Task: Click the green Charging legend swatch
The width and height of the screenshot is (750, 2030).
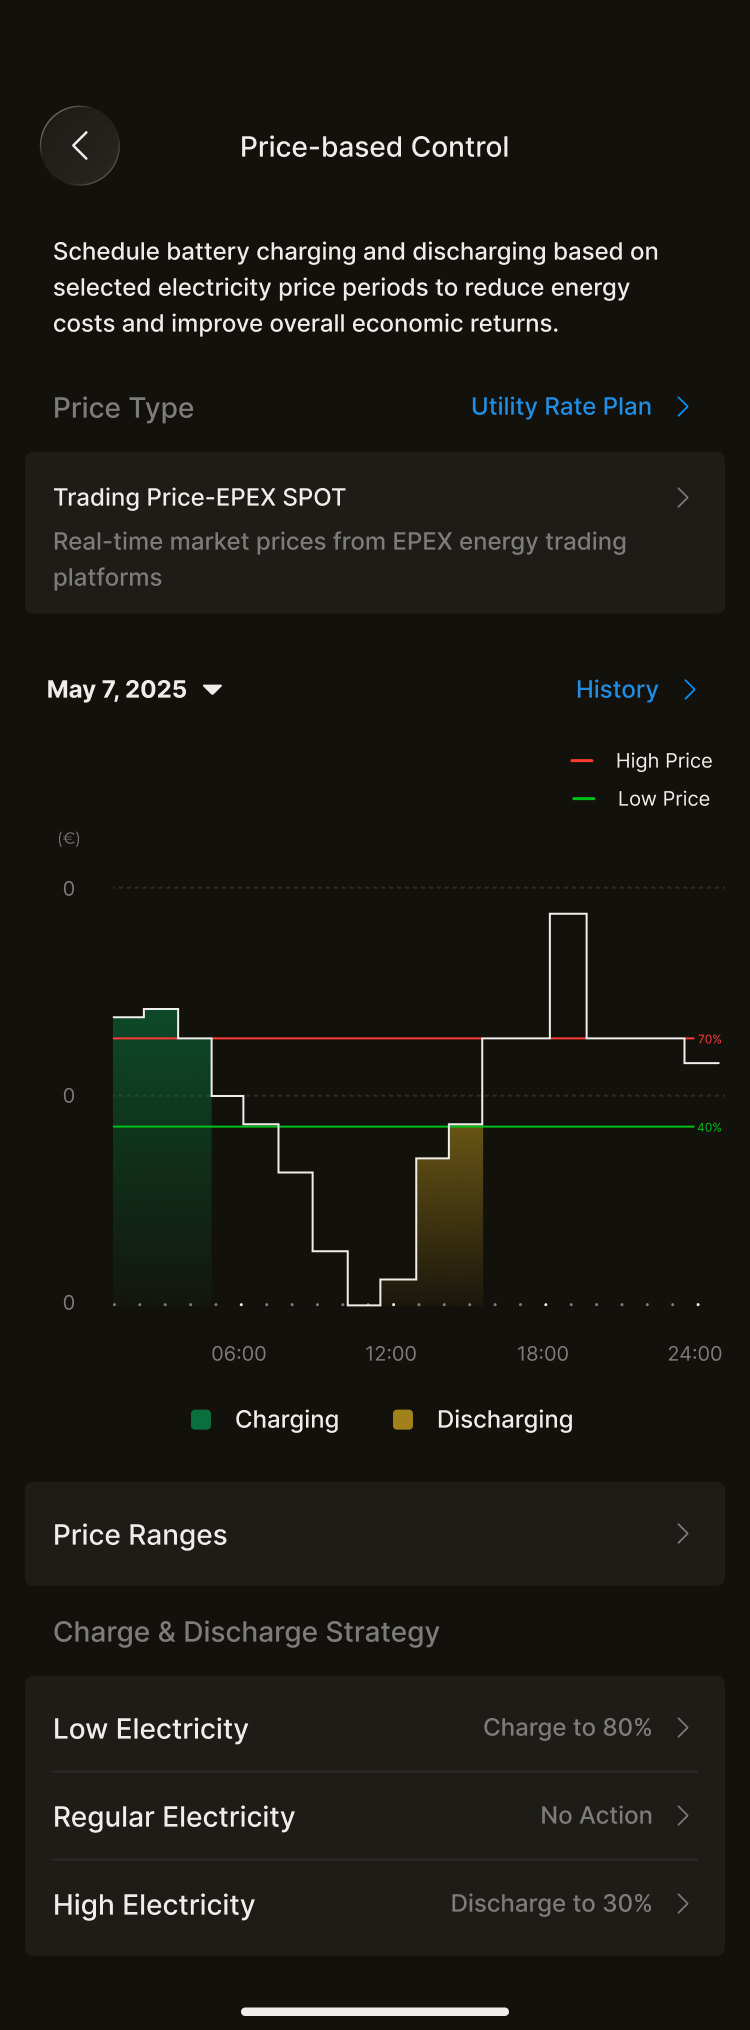Action: 201,1420
